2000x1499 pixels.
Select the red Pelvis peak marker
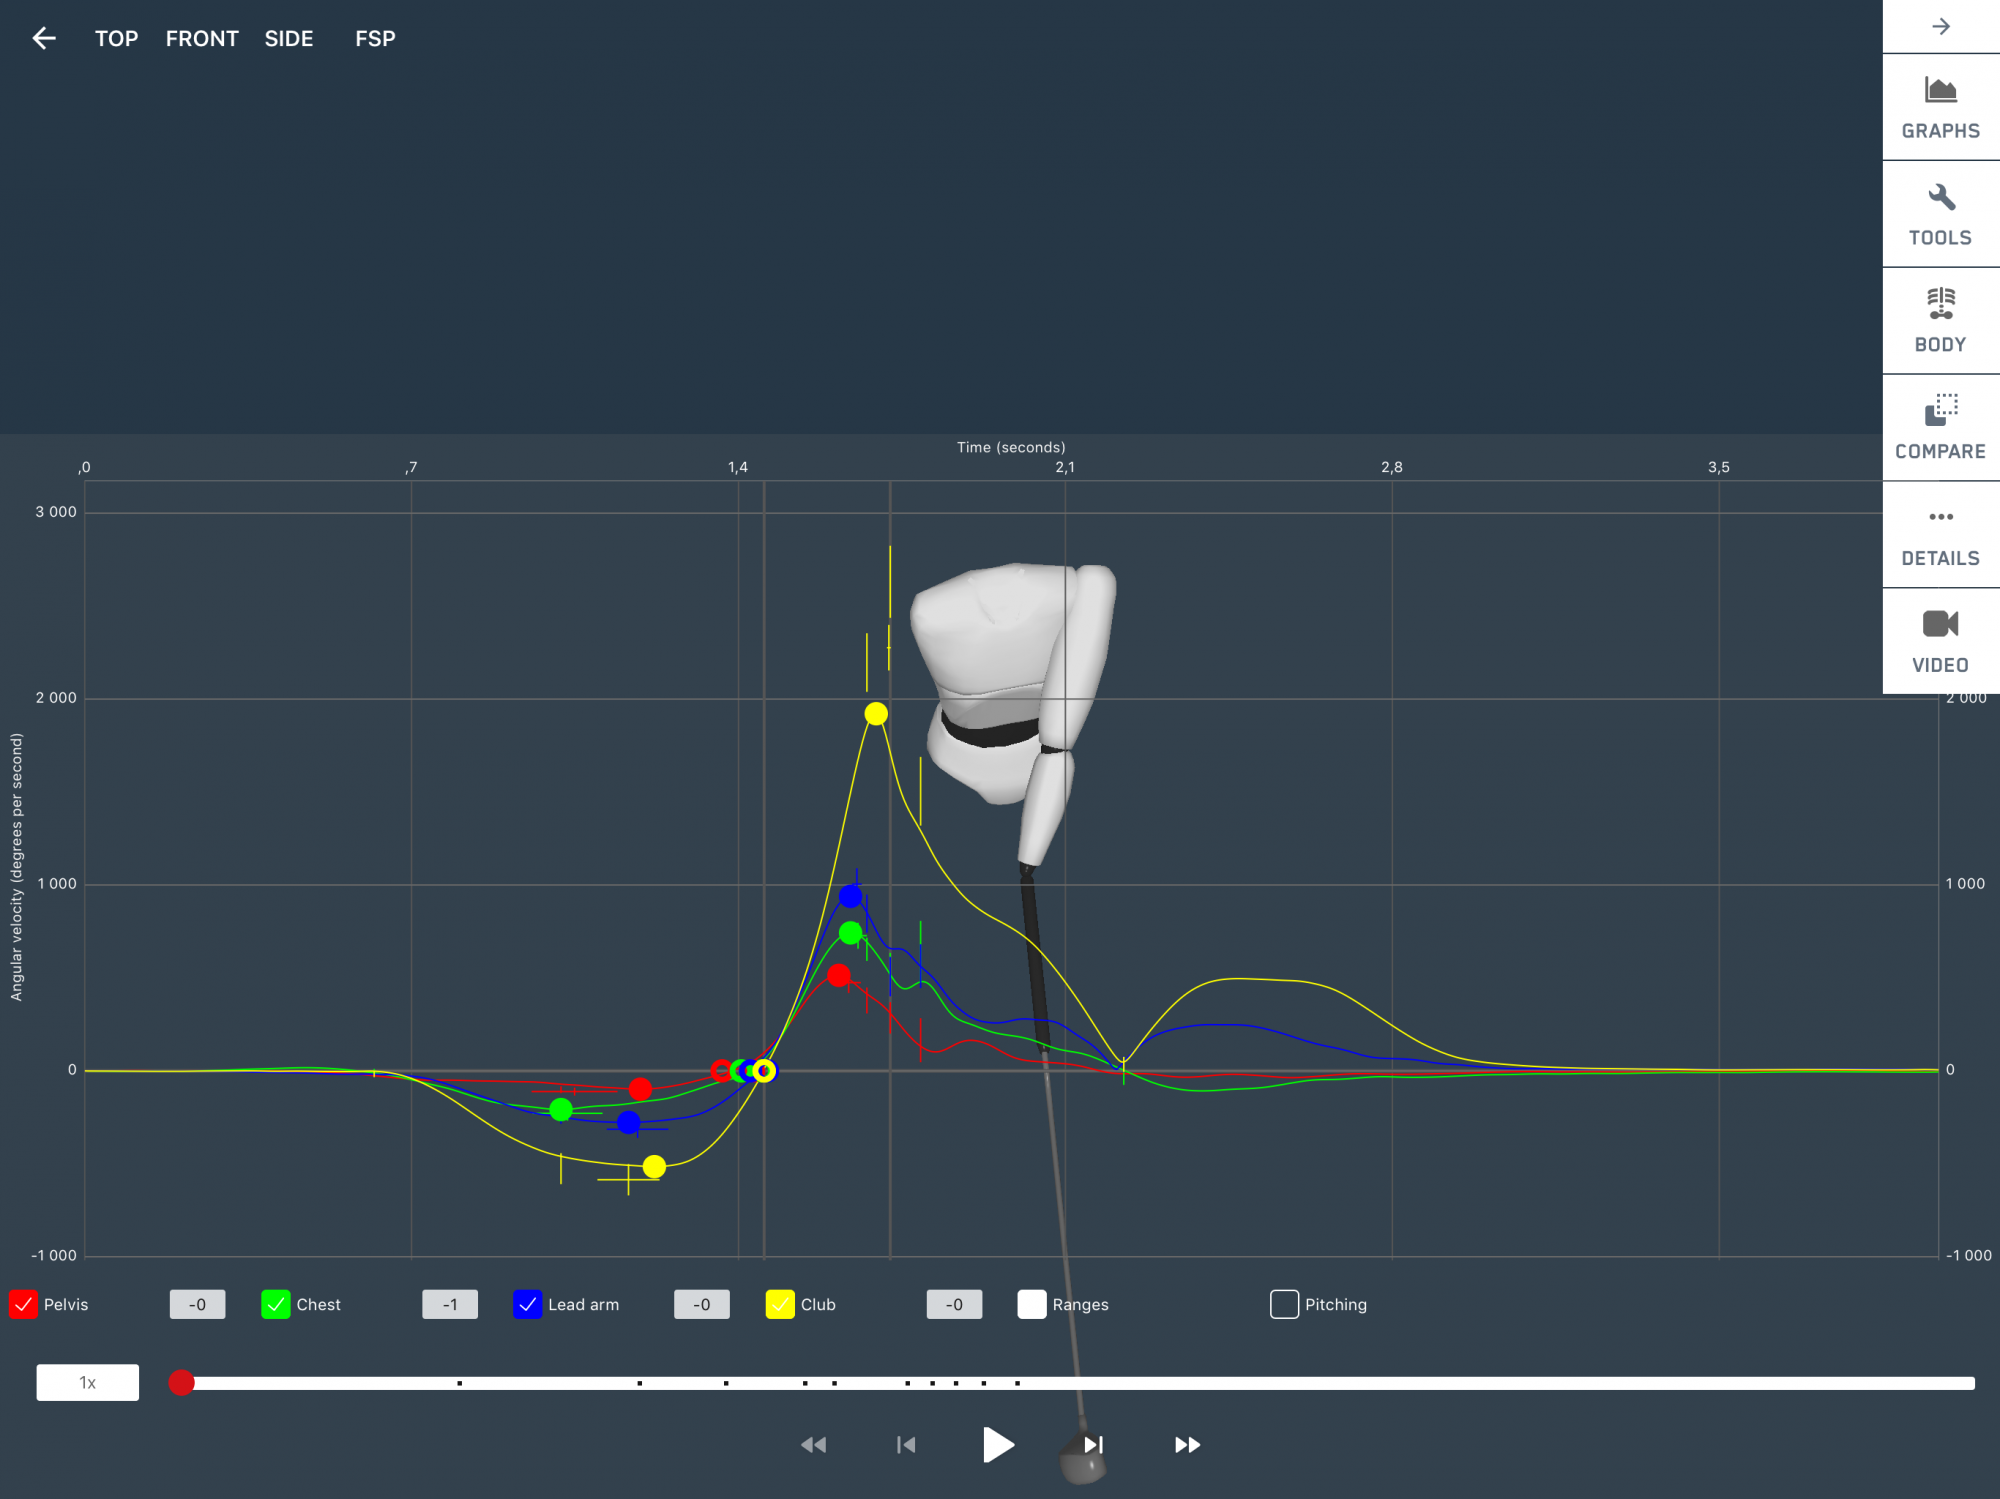(x=839, y=975)
